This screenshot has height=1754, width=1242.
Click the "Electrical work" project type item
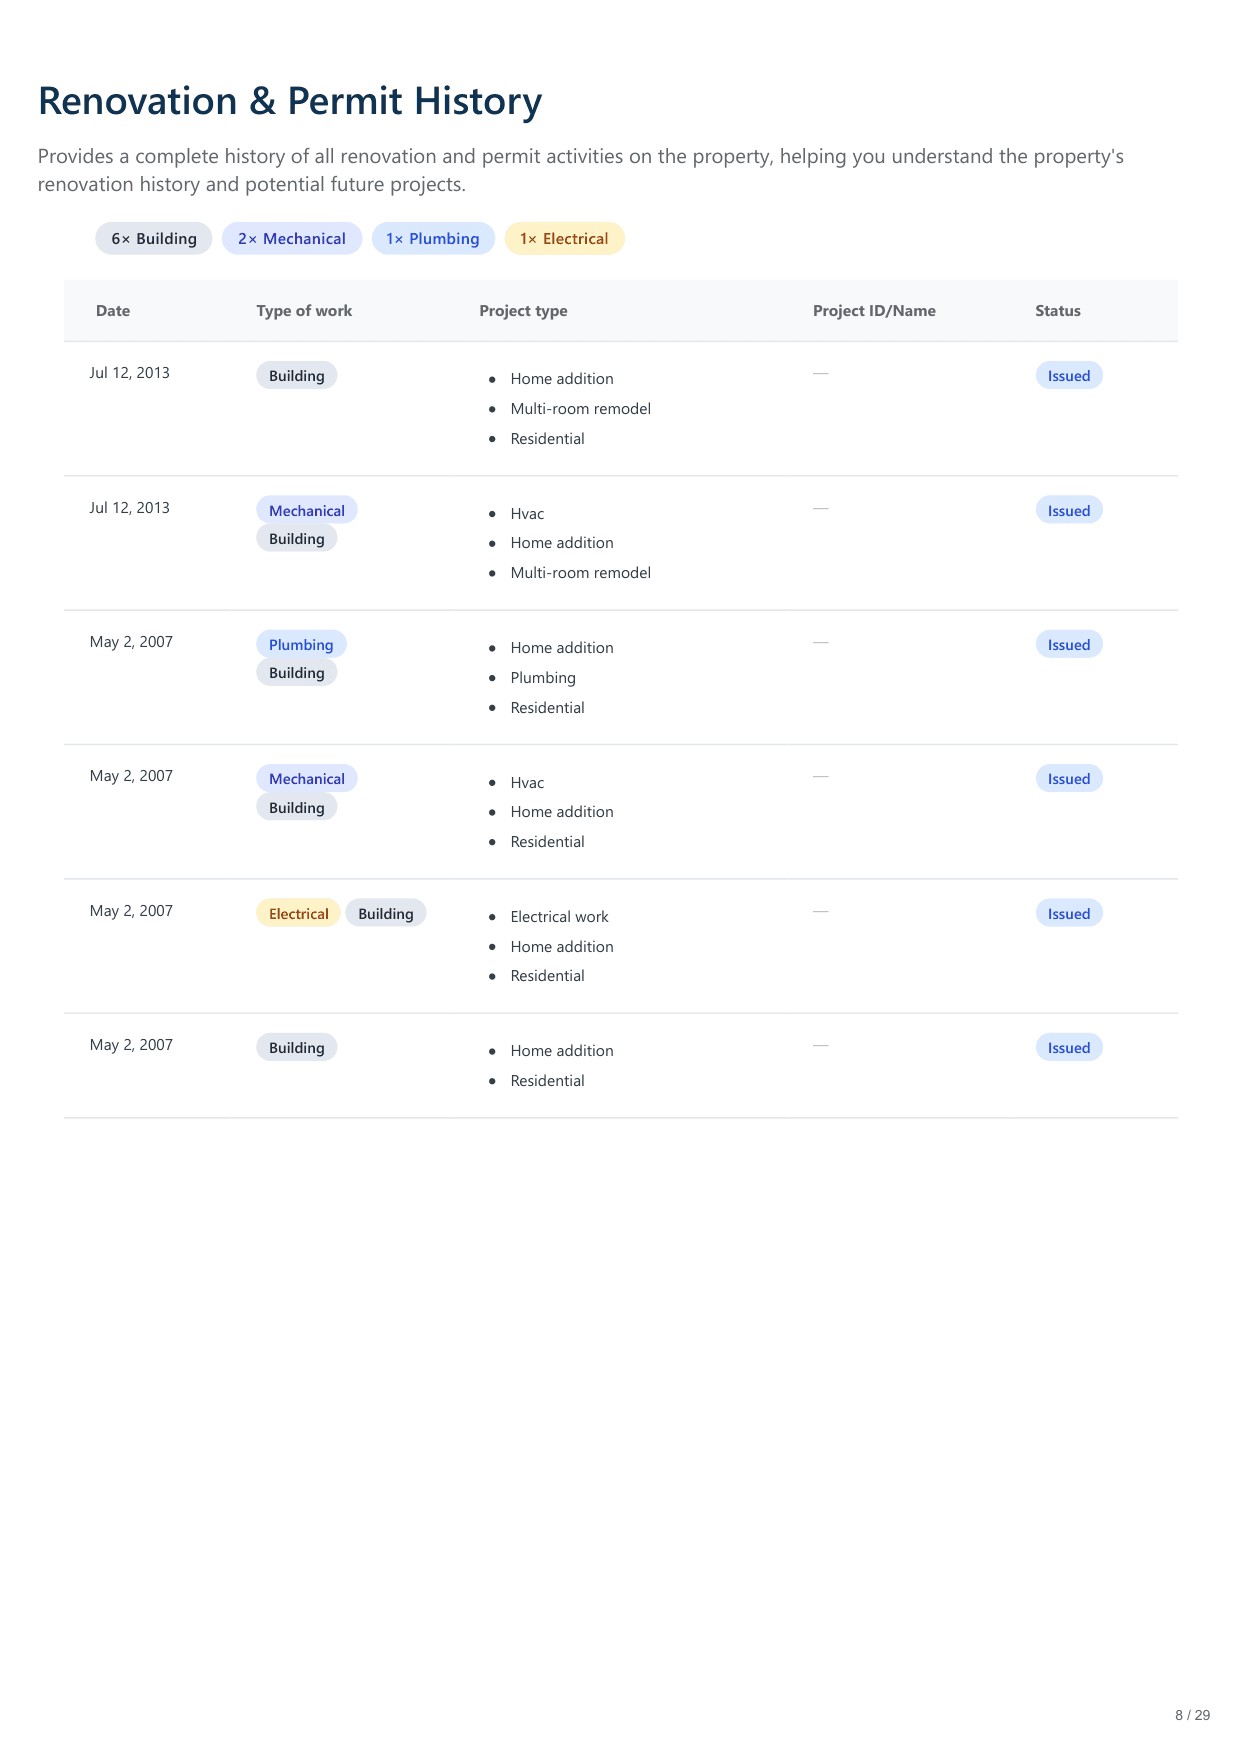tap(559, 917)
